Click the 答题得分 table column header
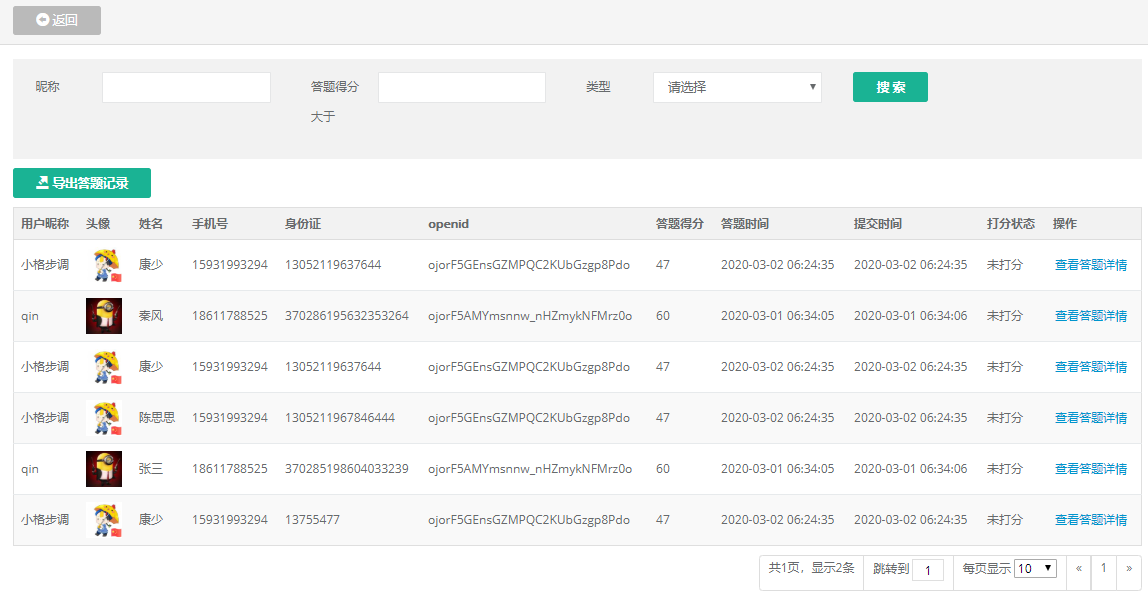Image resolution: width=1148 pixels, height=597 pixels. pyautogui.click(x=679, y=223)
